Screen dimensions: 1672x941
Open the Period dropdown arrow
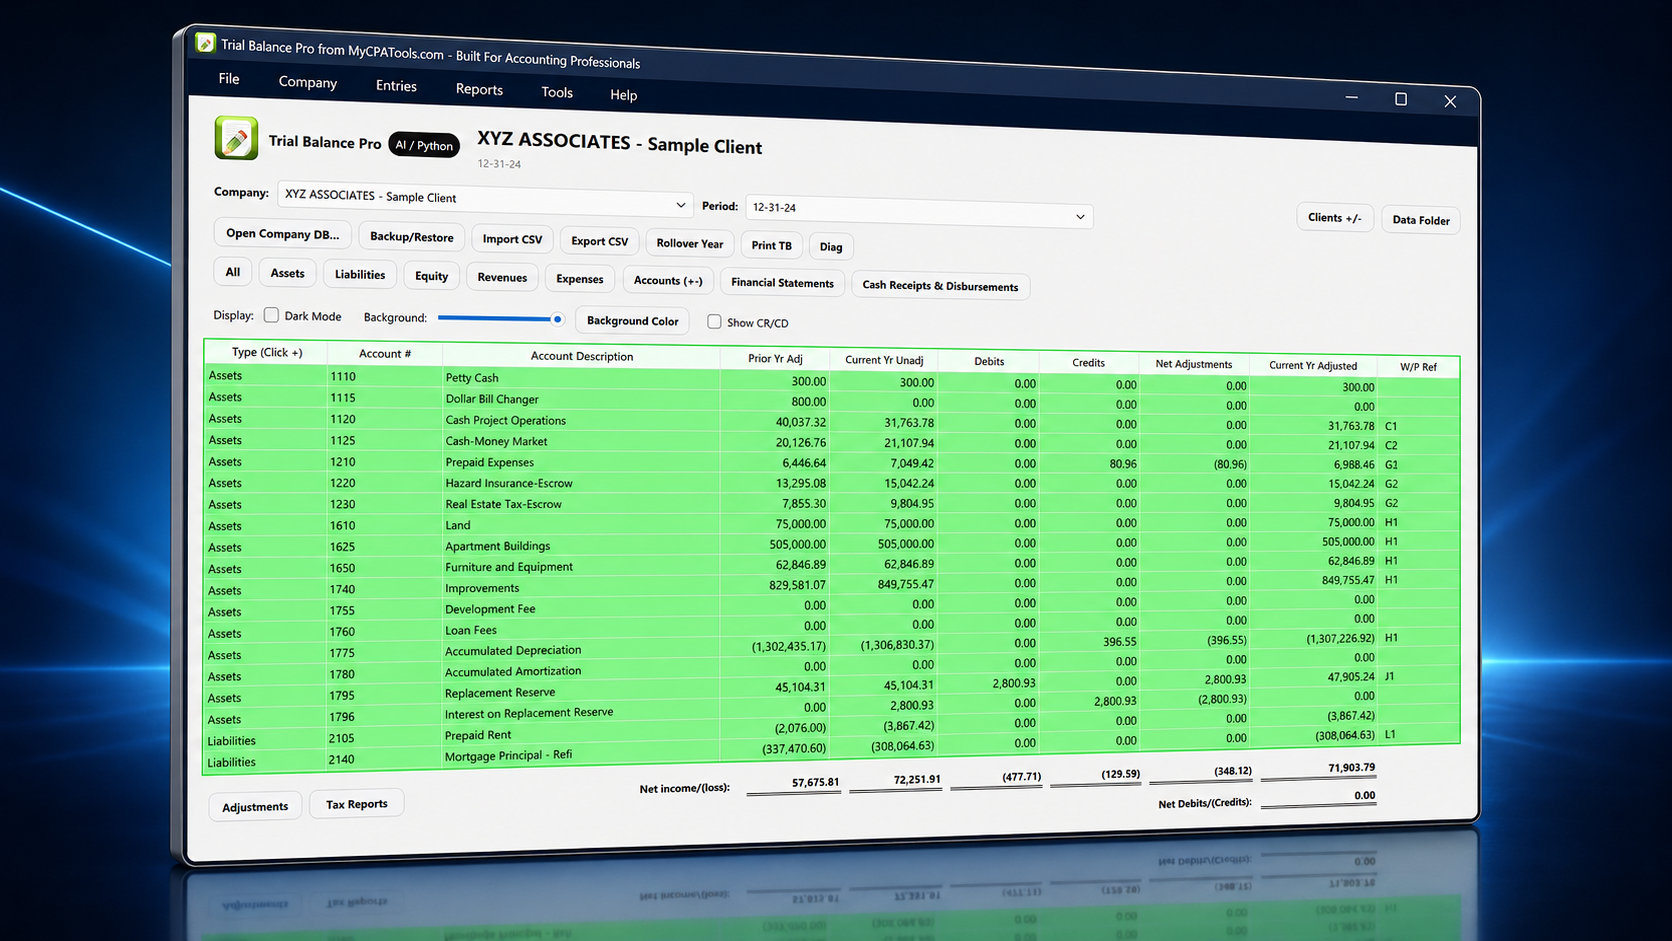1080,216
